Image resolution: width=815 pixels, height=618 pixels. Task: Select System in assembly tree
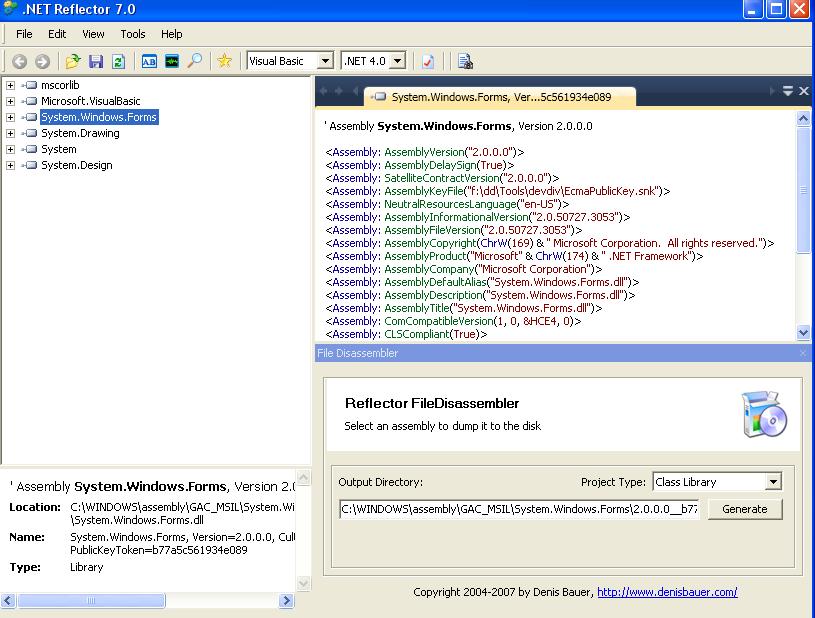pyautogui.click(x=59, y=149)
